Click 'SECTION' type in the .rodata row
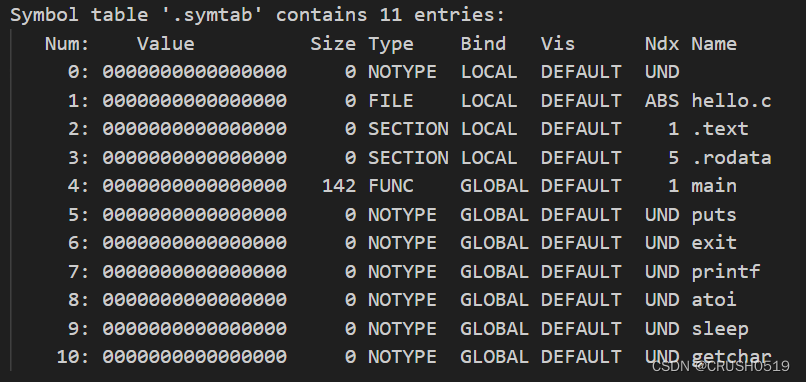This screenshot has height=382, width=806. (408, 157)
